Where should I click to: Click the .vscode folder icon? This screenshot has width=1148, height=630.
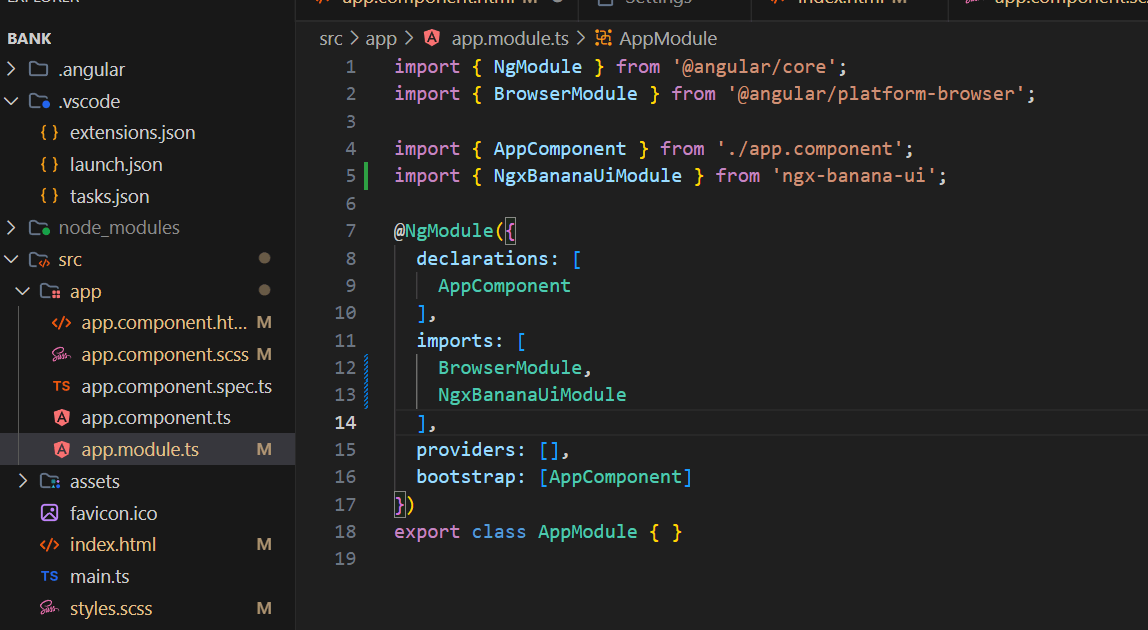(x=39, y=101)
